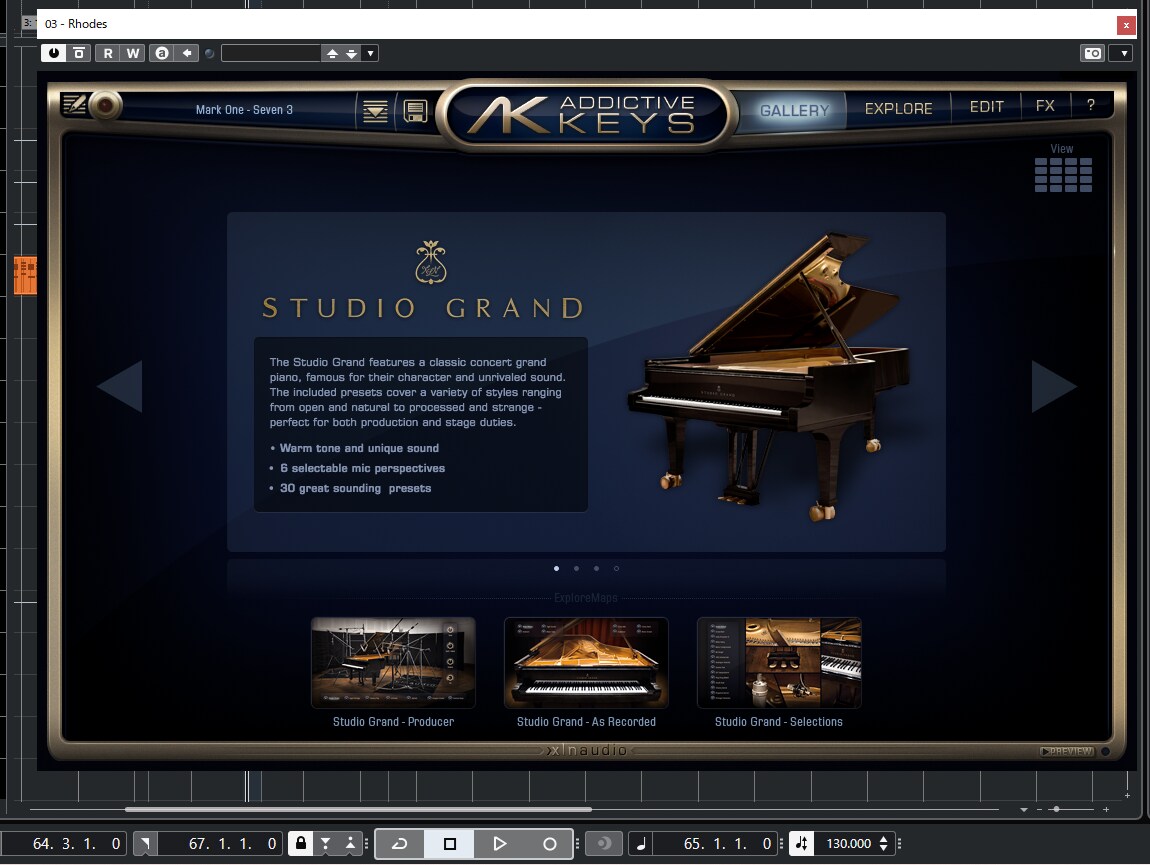Click the Studio Grand - Selections label
The height and width of the screenshot is (865, 1150).
[x=779, y=722]
